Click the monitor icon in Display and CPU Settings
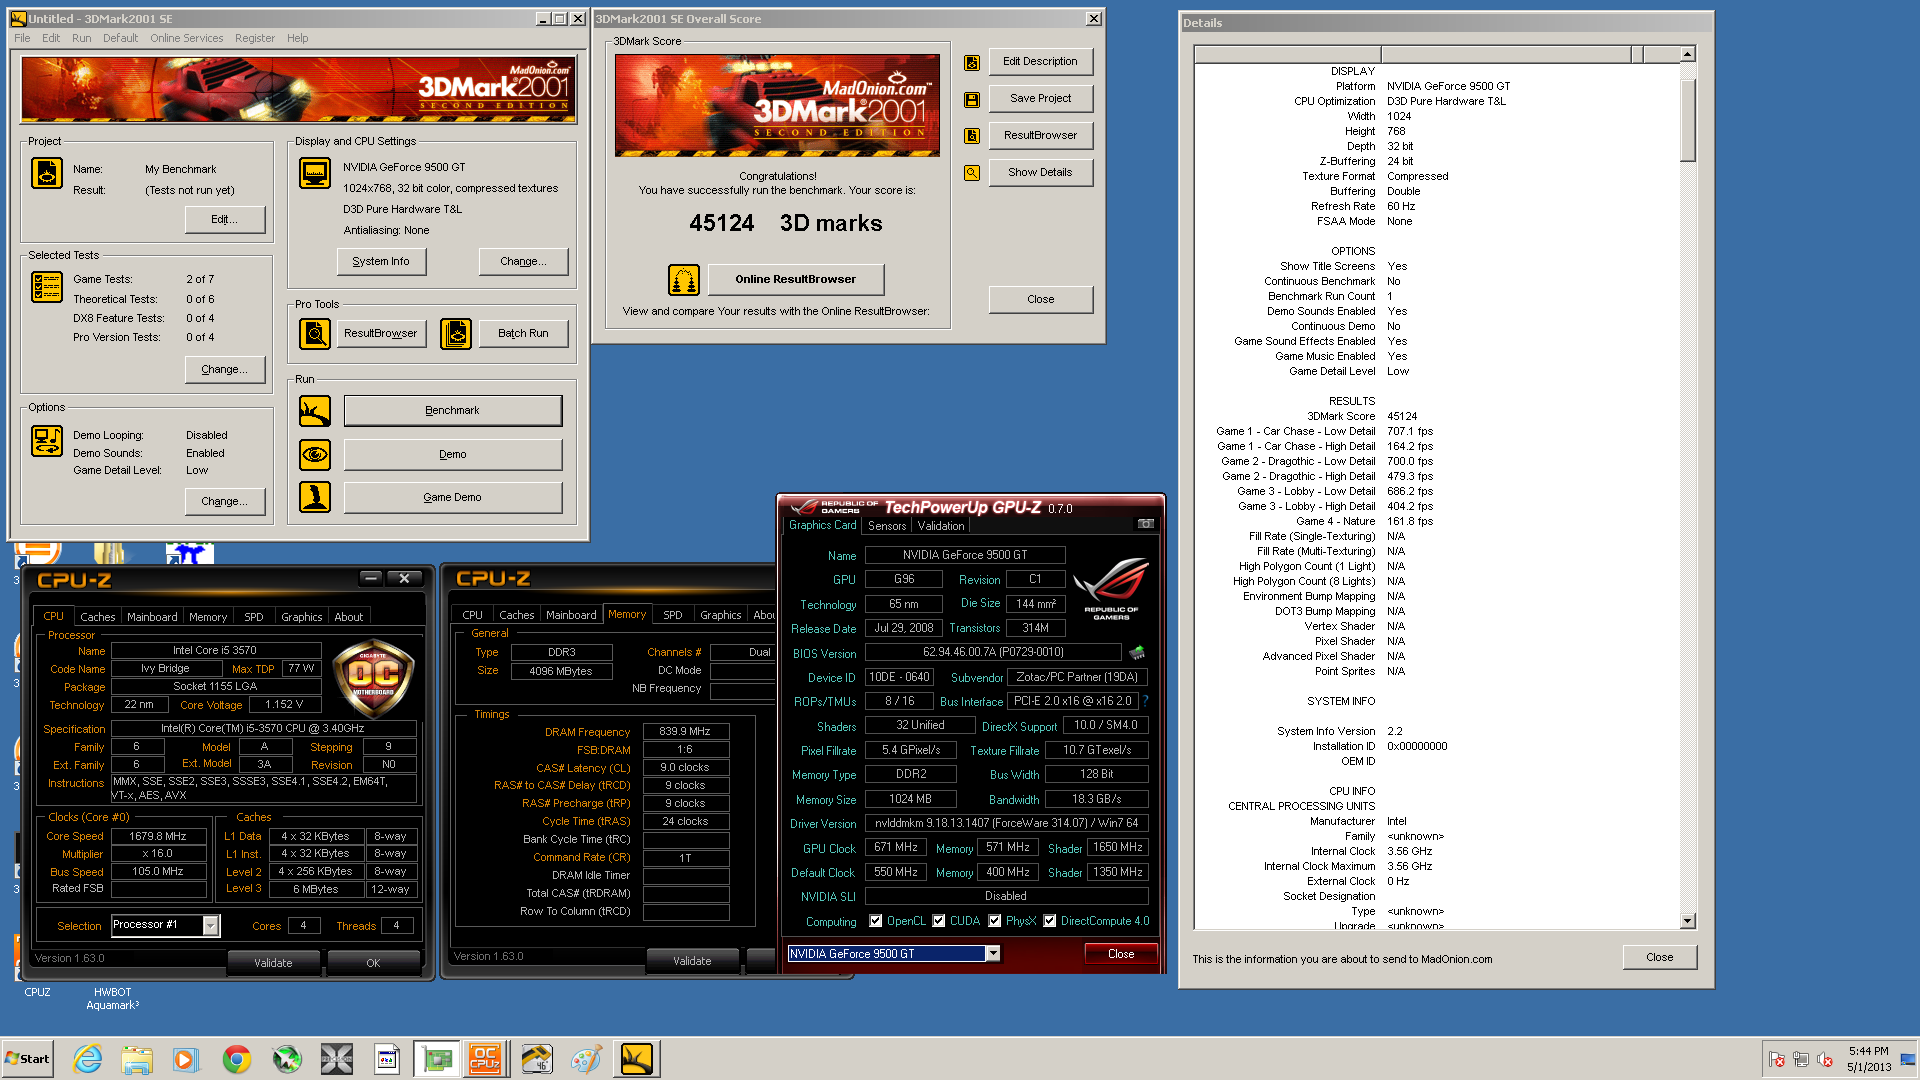 [x=315, y=173]
